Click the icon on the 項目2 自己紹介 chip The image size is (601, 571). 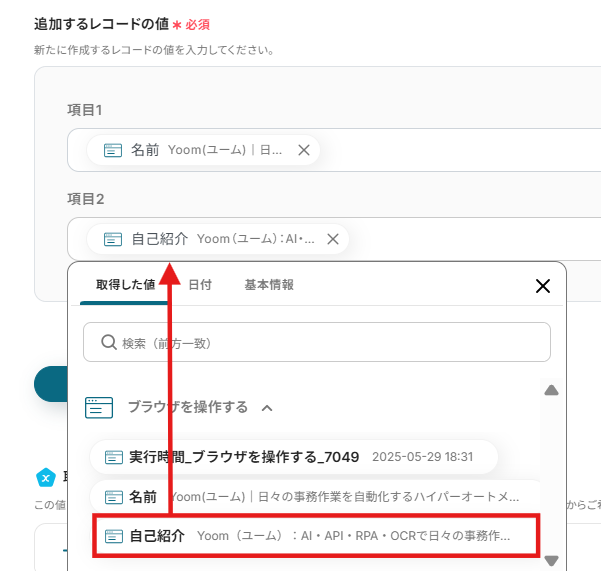113,239
